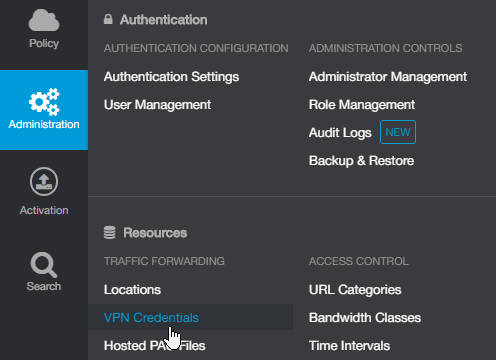Select the Administration gears icon
This screenshot has width=496, height=360.
tap(44, 102)
